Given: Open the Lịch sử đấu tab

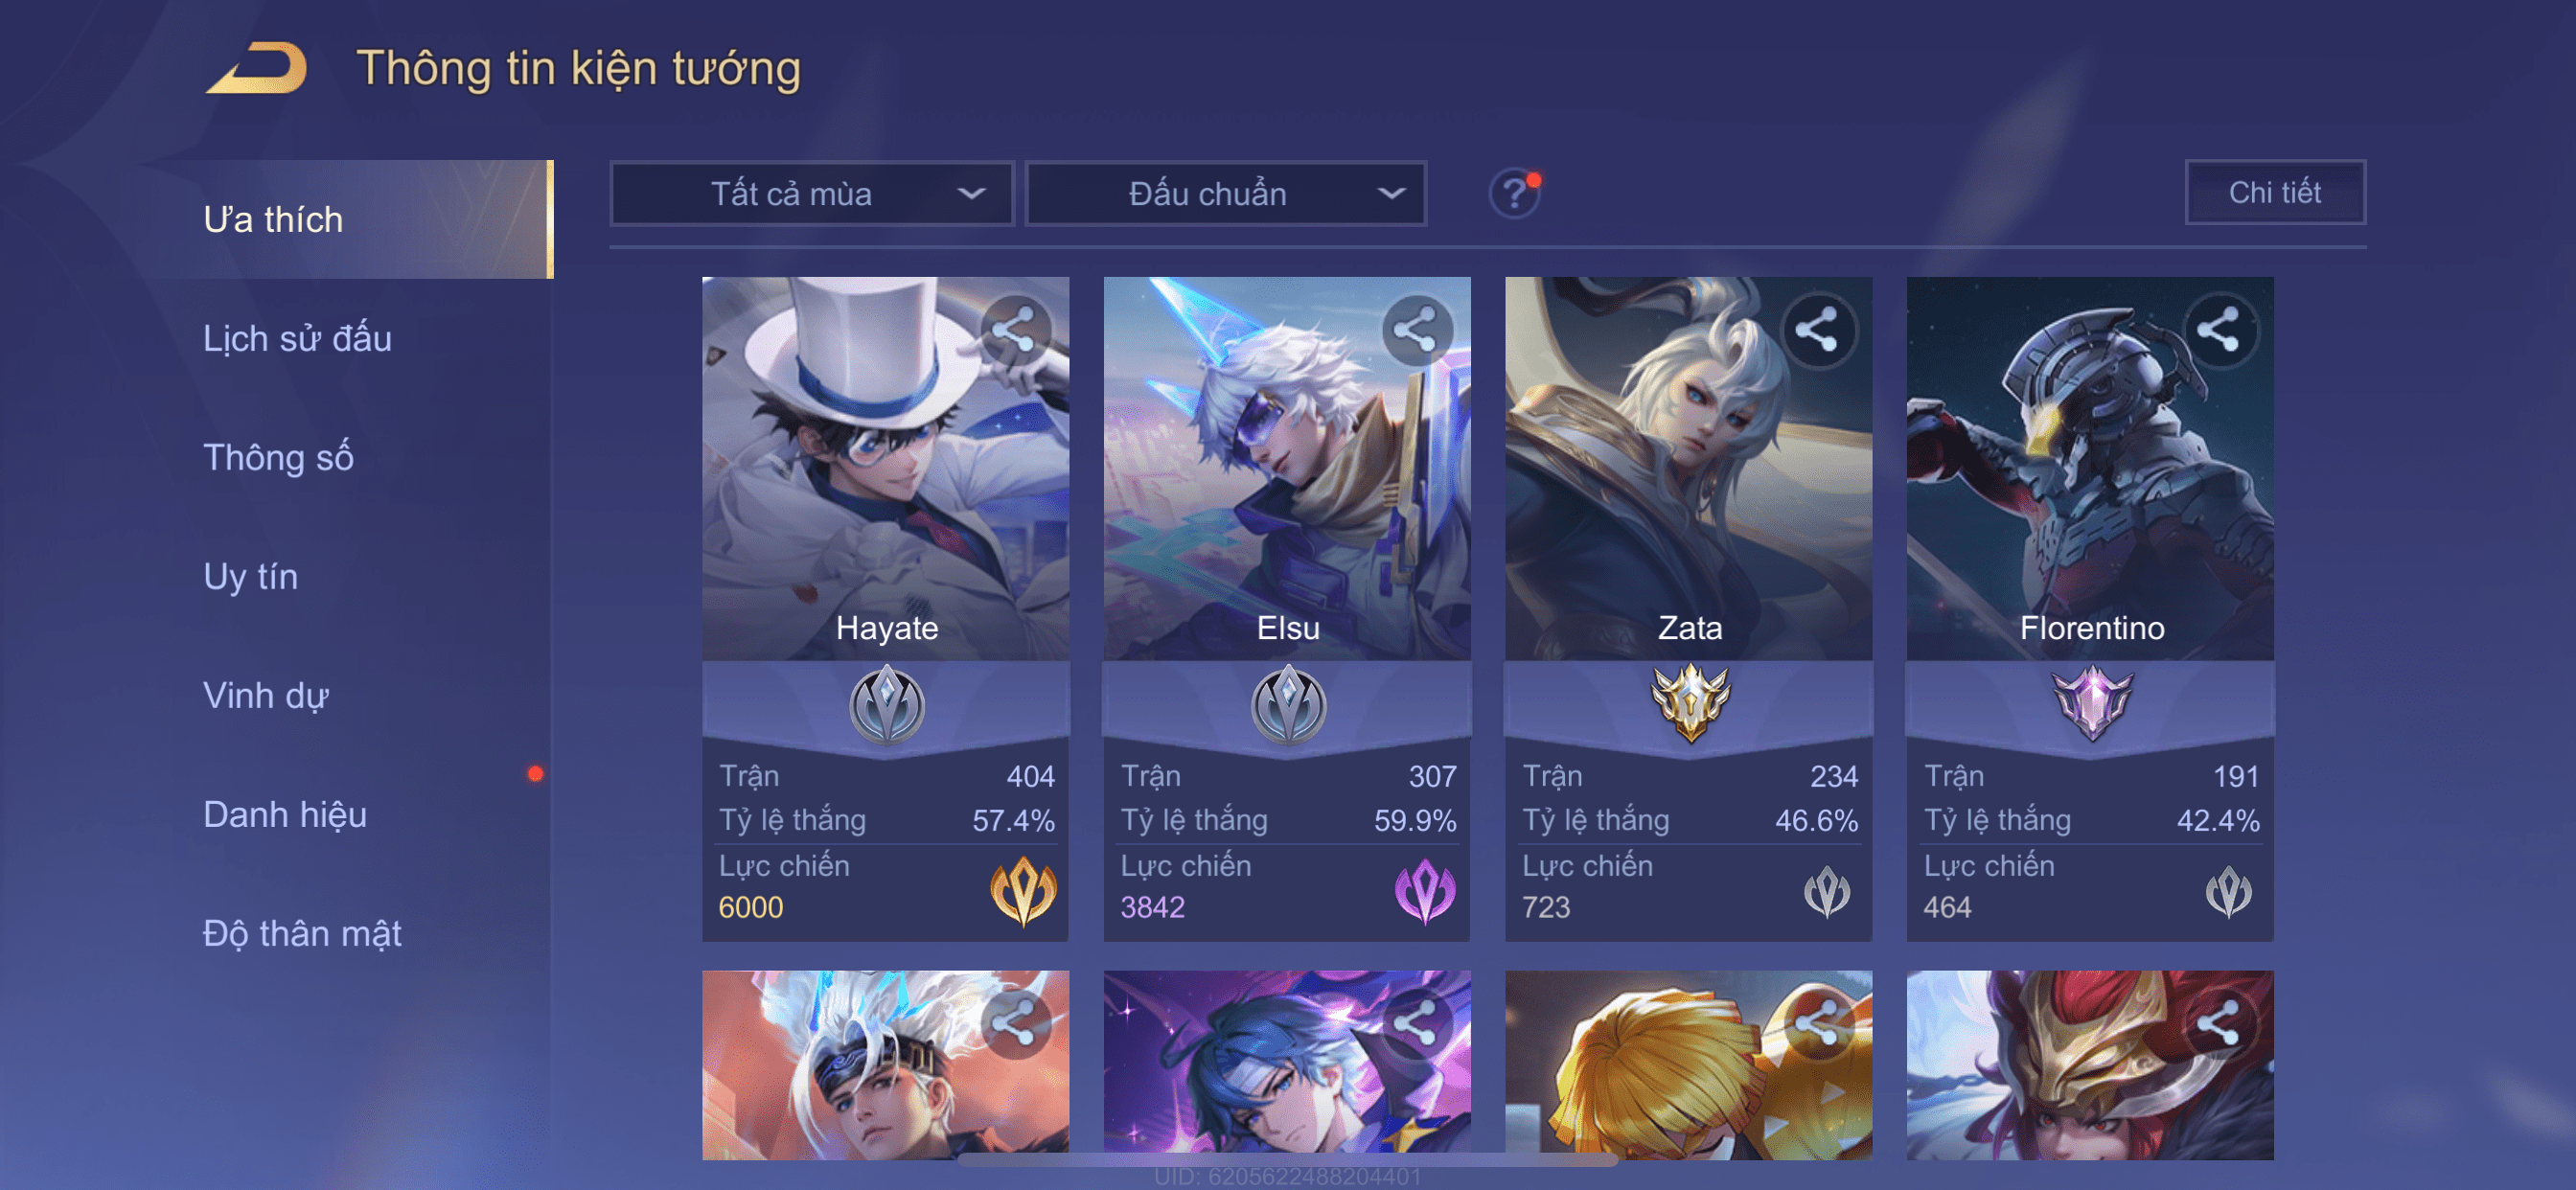Looking at the screenshot, I should point(297,339).
